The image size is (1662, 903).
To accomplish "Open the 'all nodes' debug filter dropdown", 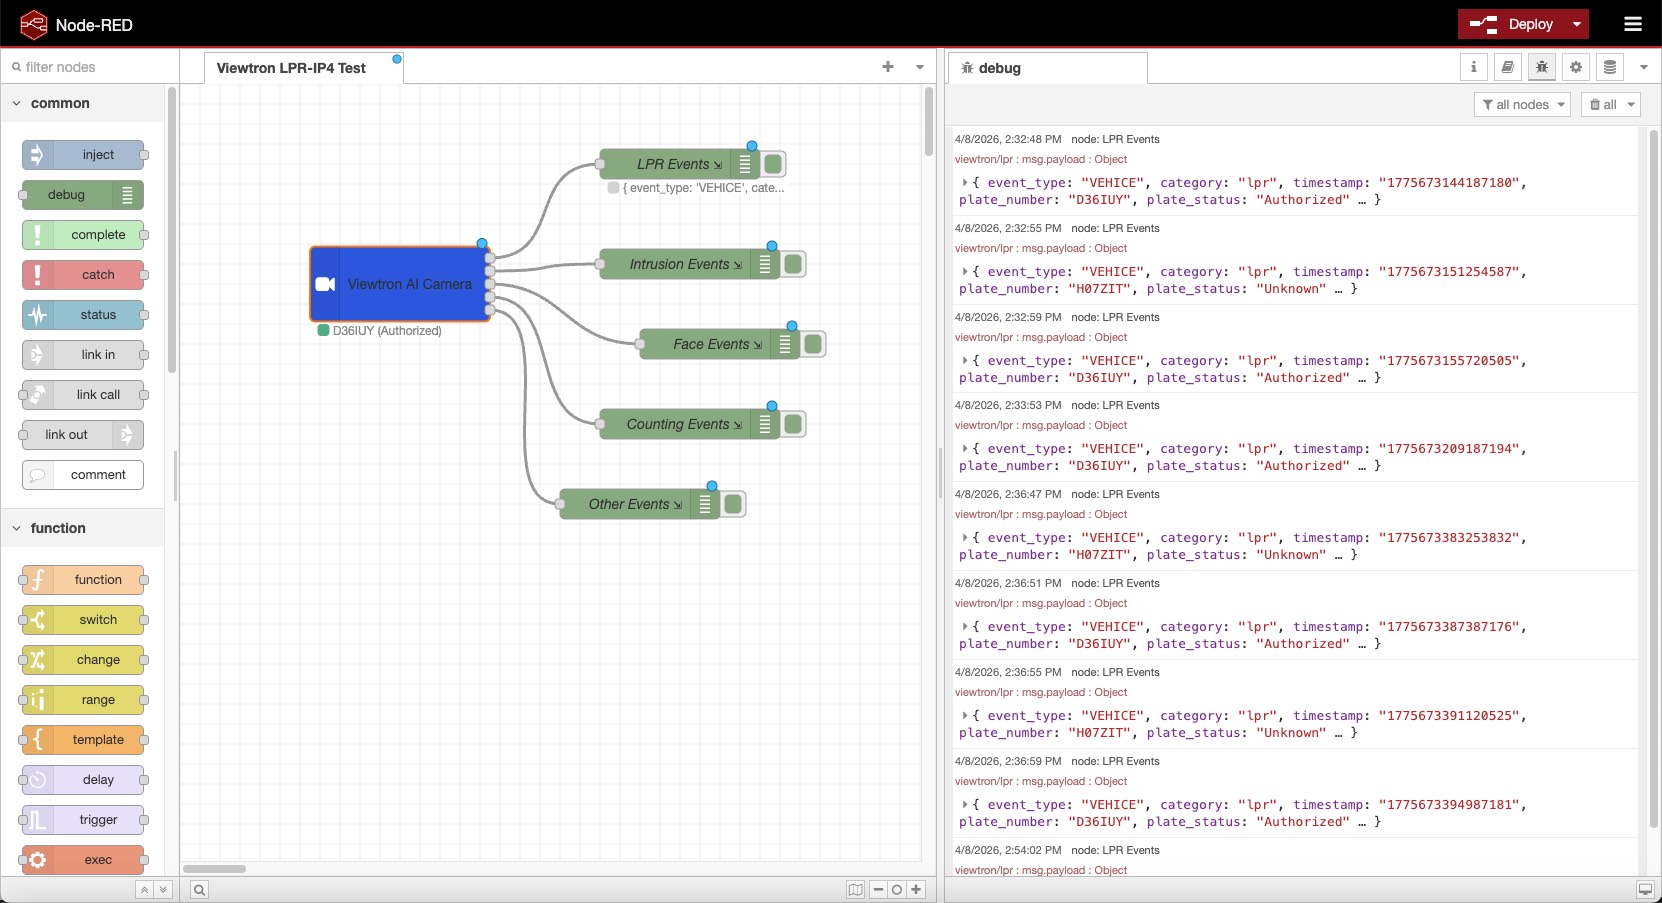I will (1522, 104).
